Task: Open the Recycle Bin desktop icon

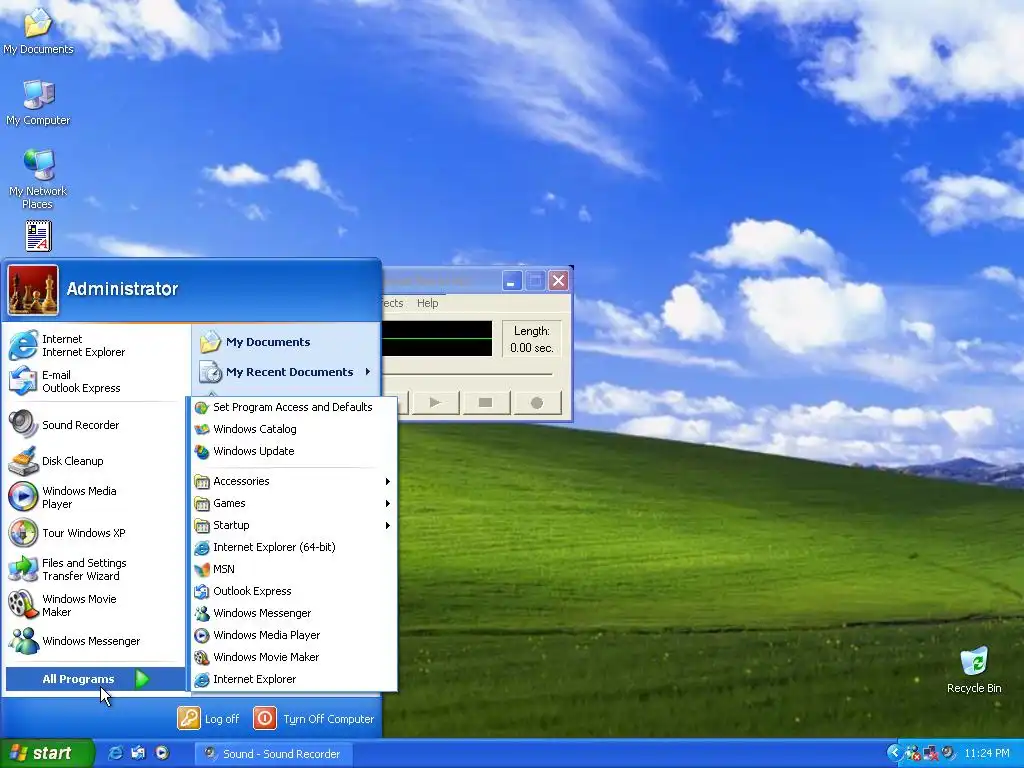Action: [974, 669]
